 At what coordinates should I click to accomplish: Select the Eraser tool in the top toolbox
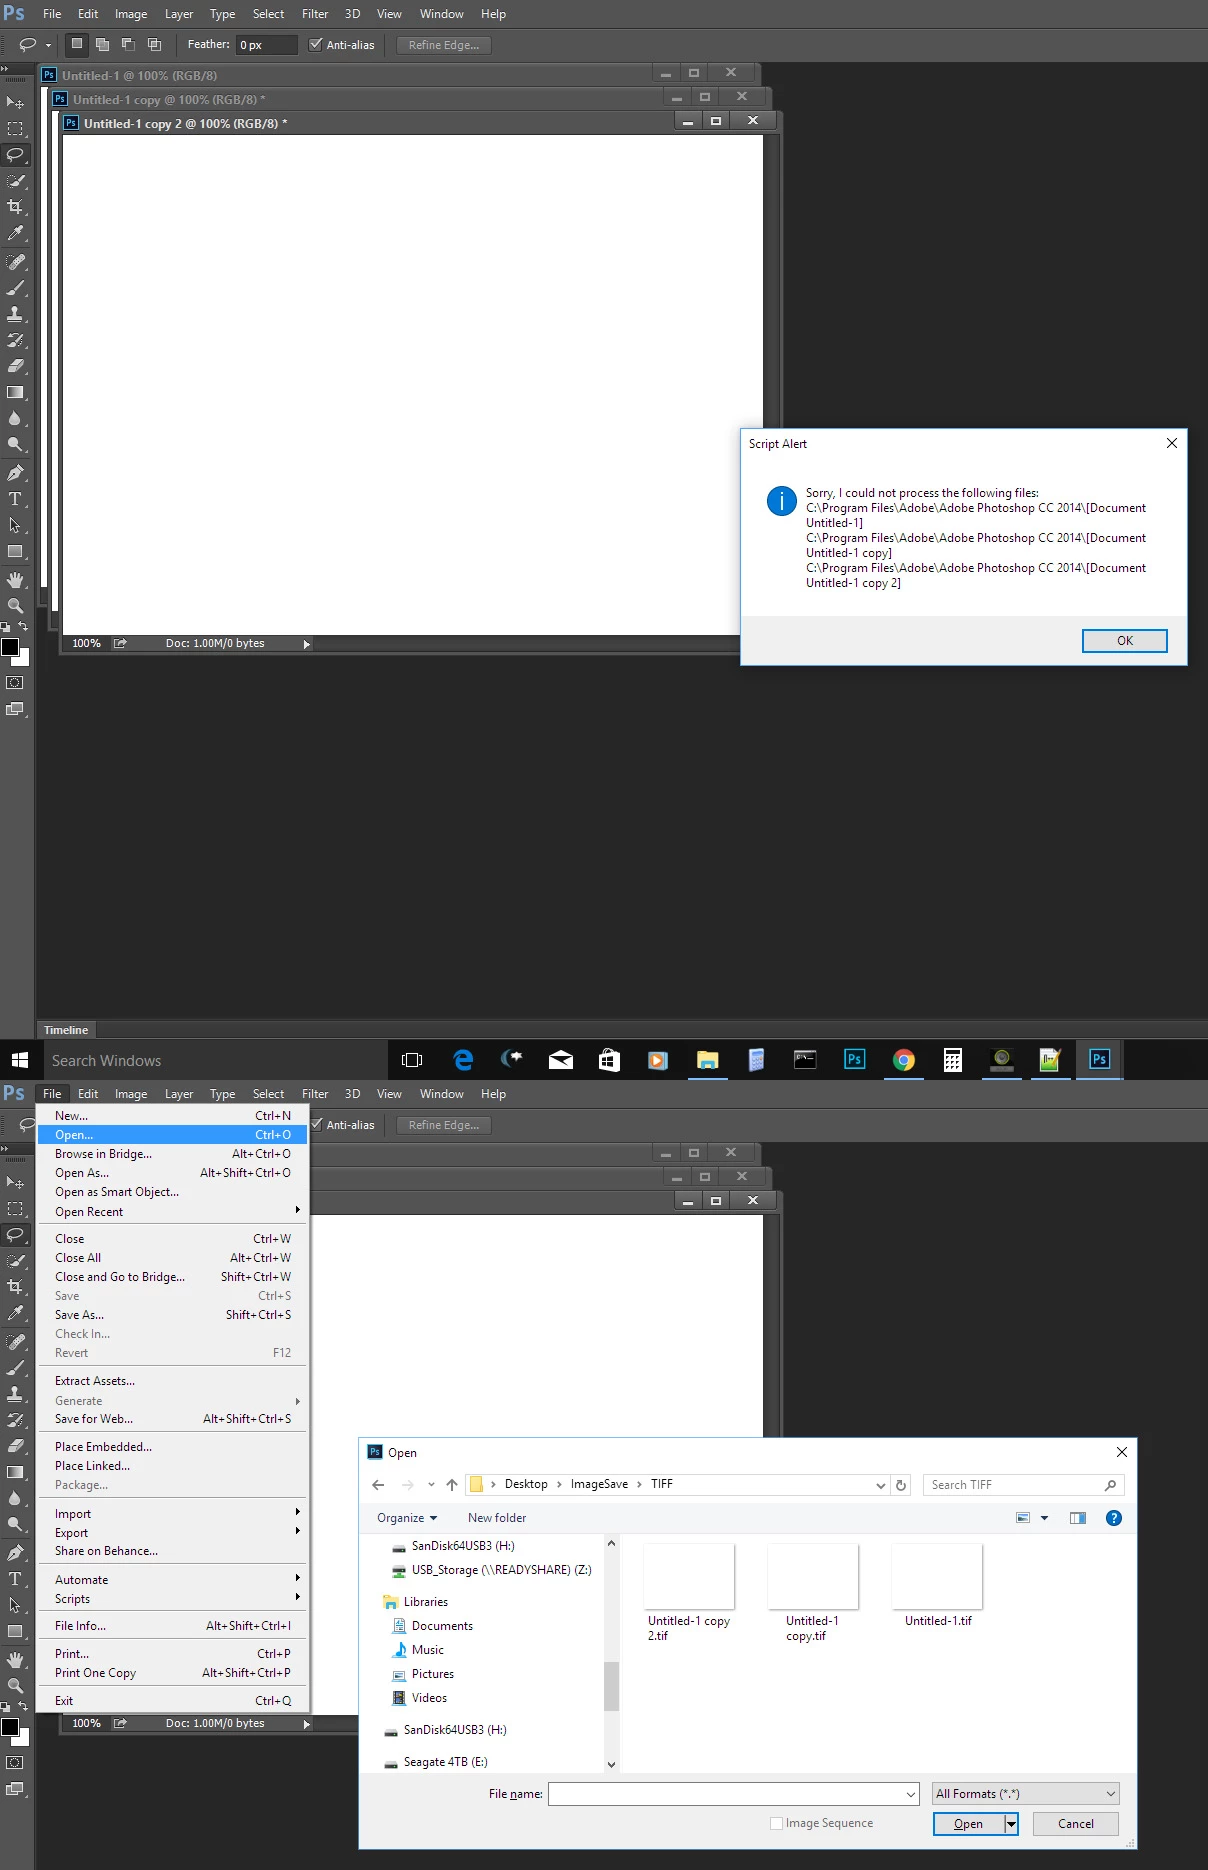15,366
